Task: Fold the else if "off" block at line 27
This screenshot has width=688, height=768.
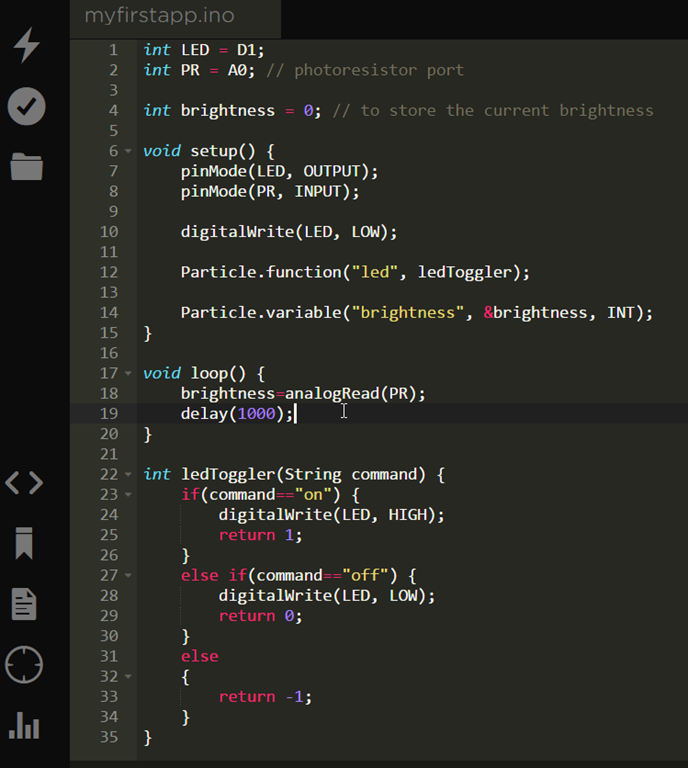Action: pos(128,576)
